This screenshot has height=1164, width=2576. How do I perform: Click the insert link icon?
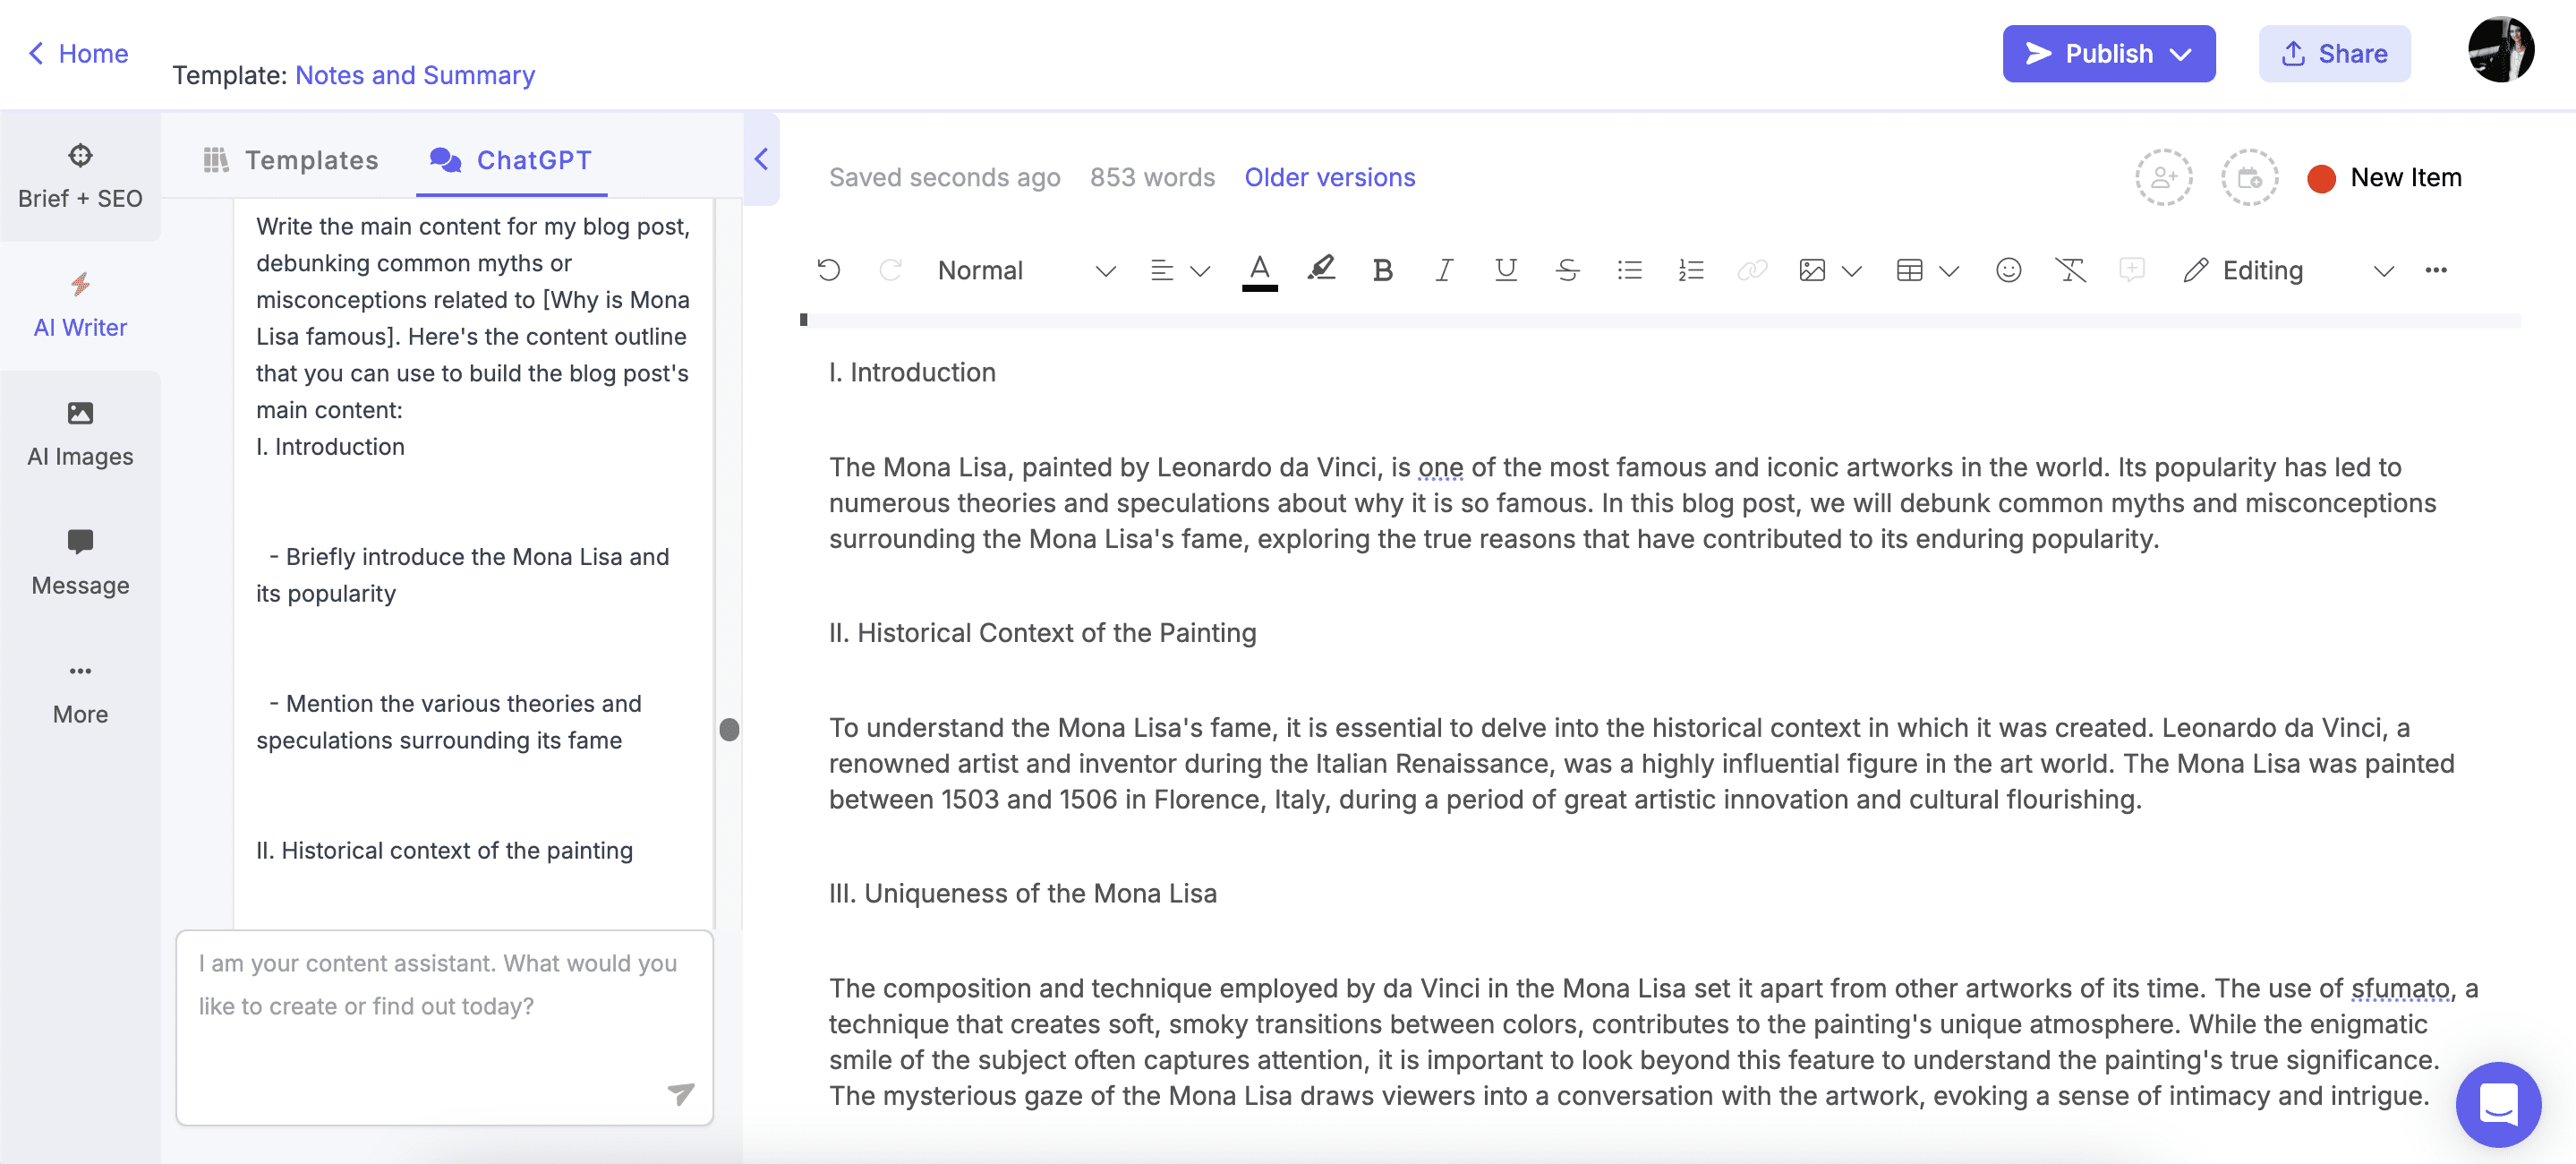click(1752, 270)
